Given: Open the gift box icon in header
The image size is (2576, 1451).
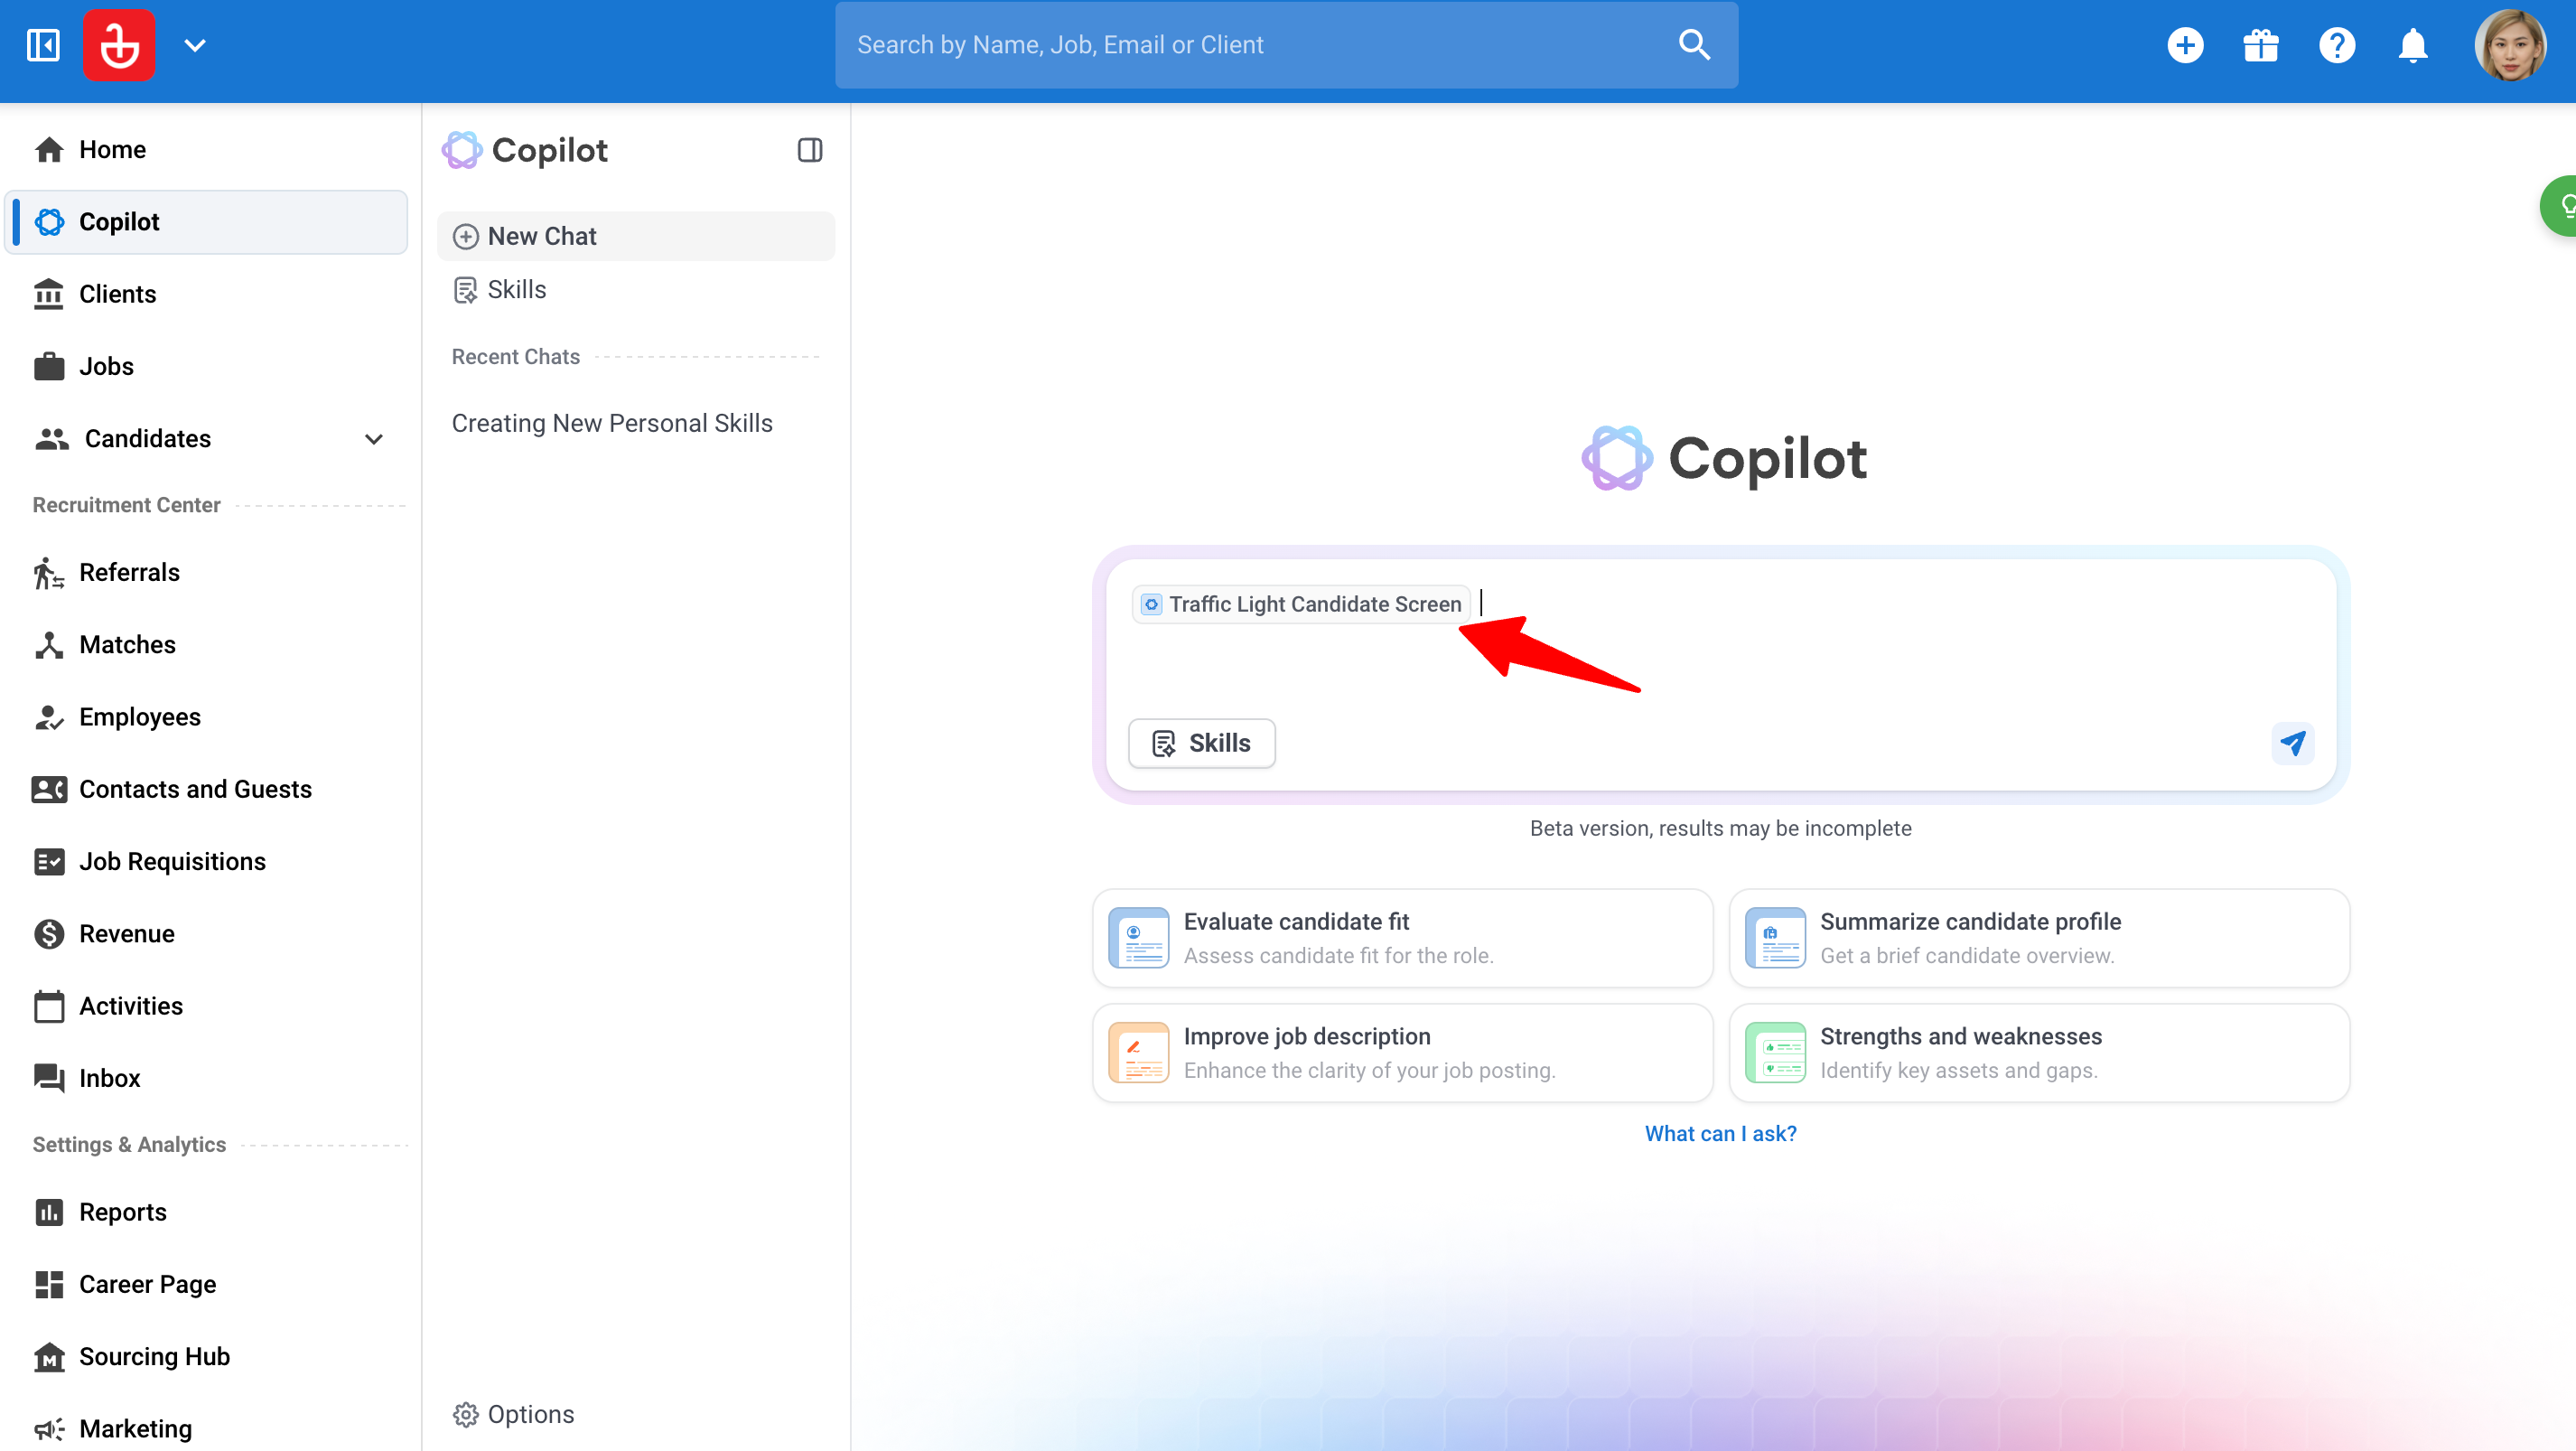Looking at the screenshot, I should pyautogui.click(x=2261, y=45).
